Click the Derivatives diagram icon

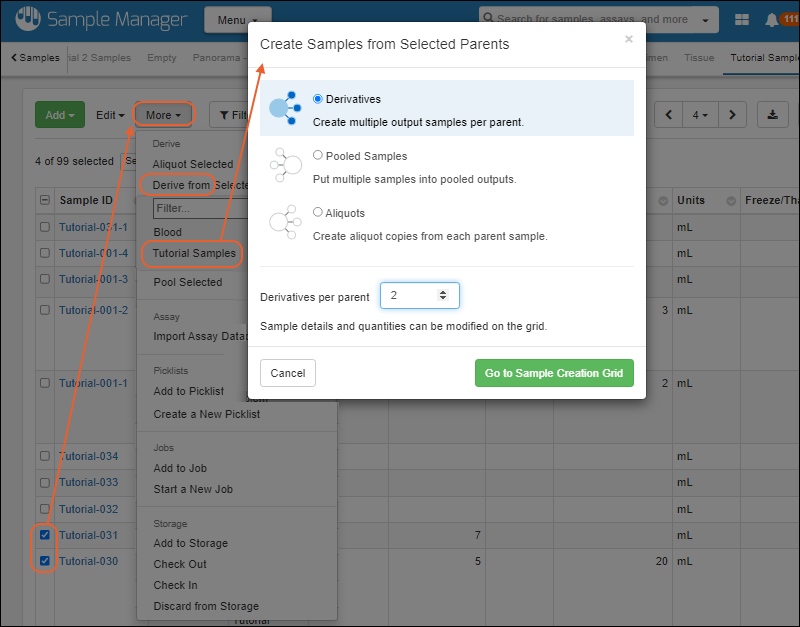point(285,108)
